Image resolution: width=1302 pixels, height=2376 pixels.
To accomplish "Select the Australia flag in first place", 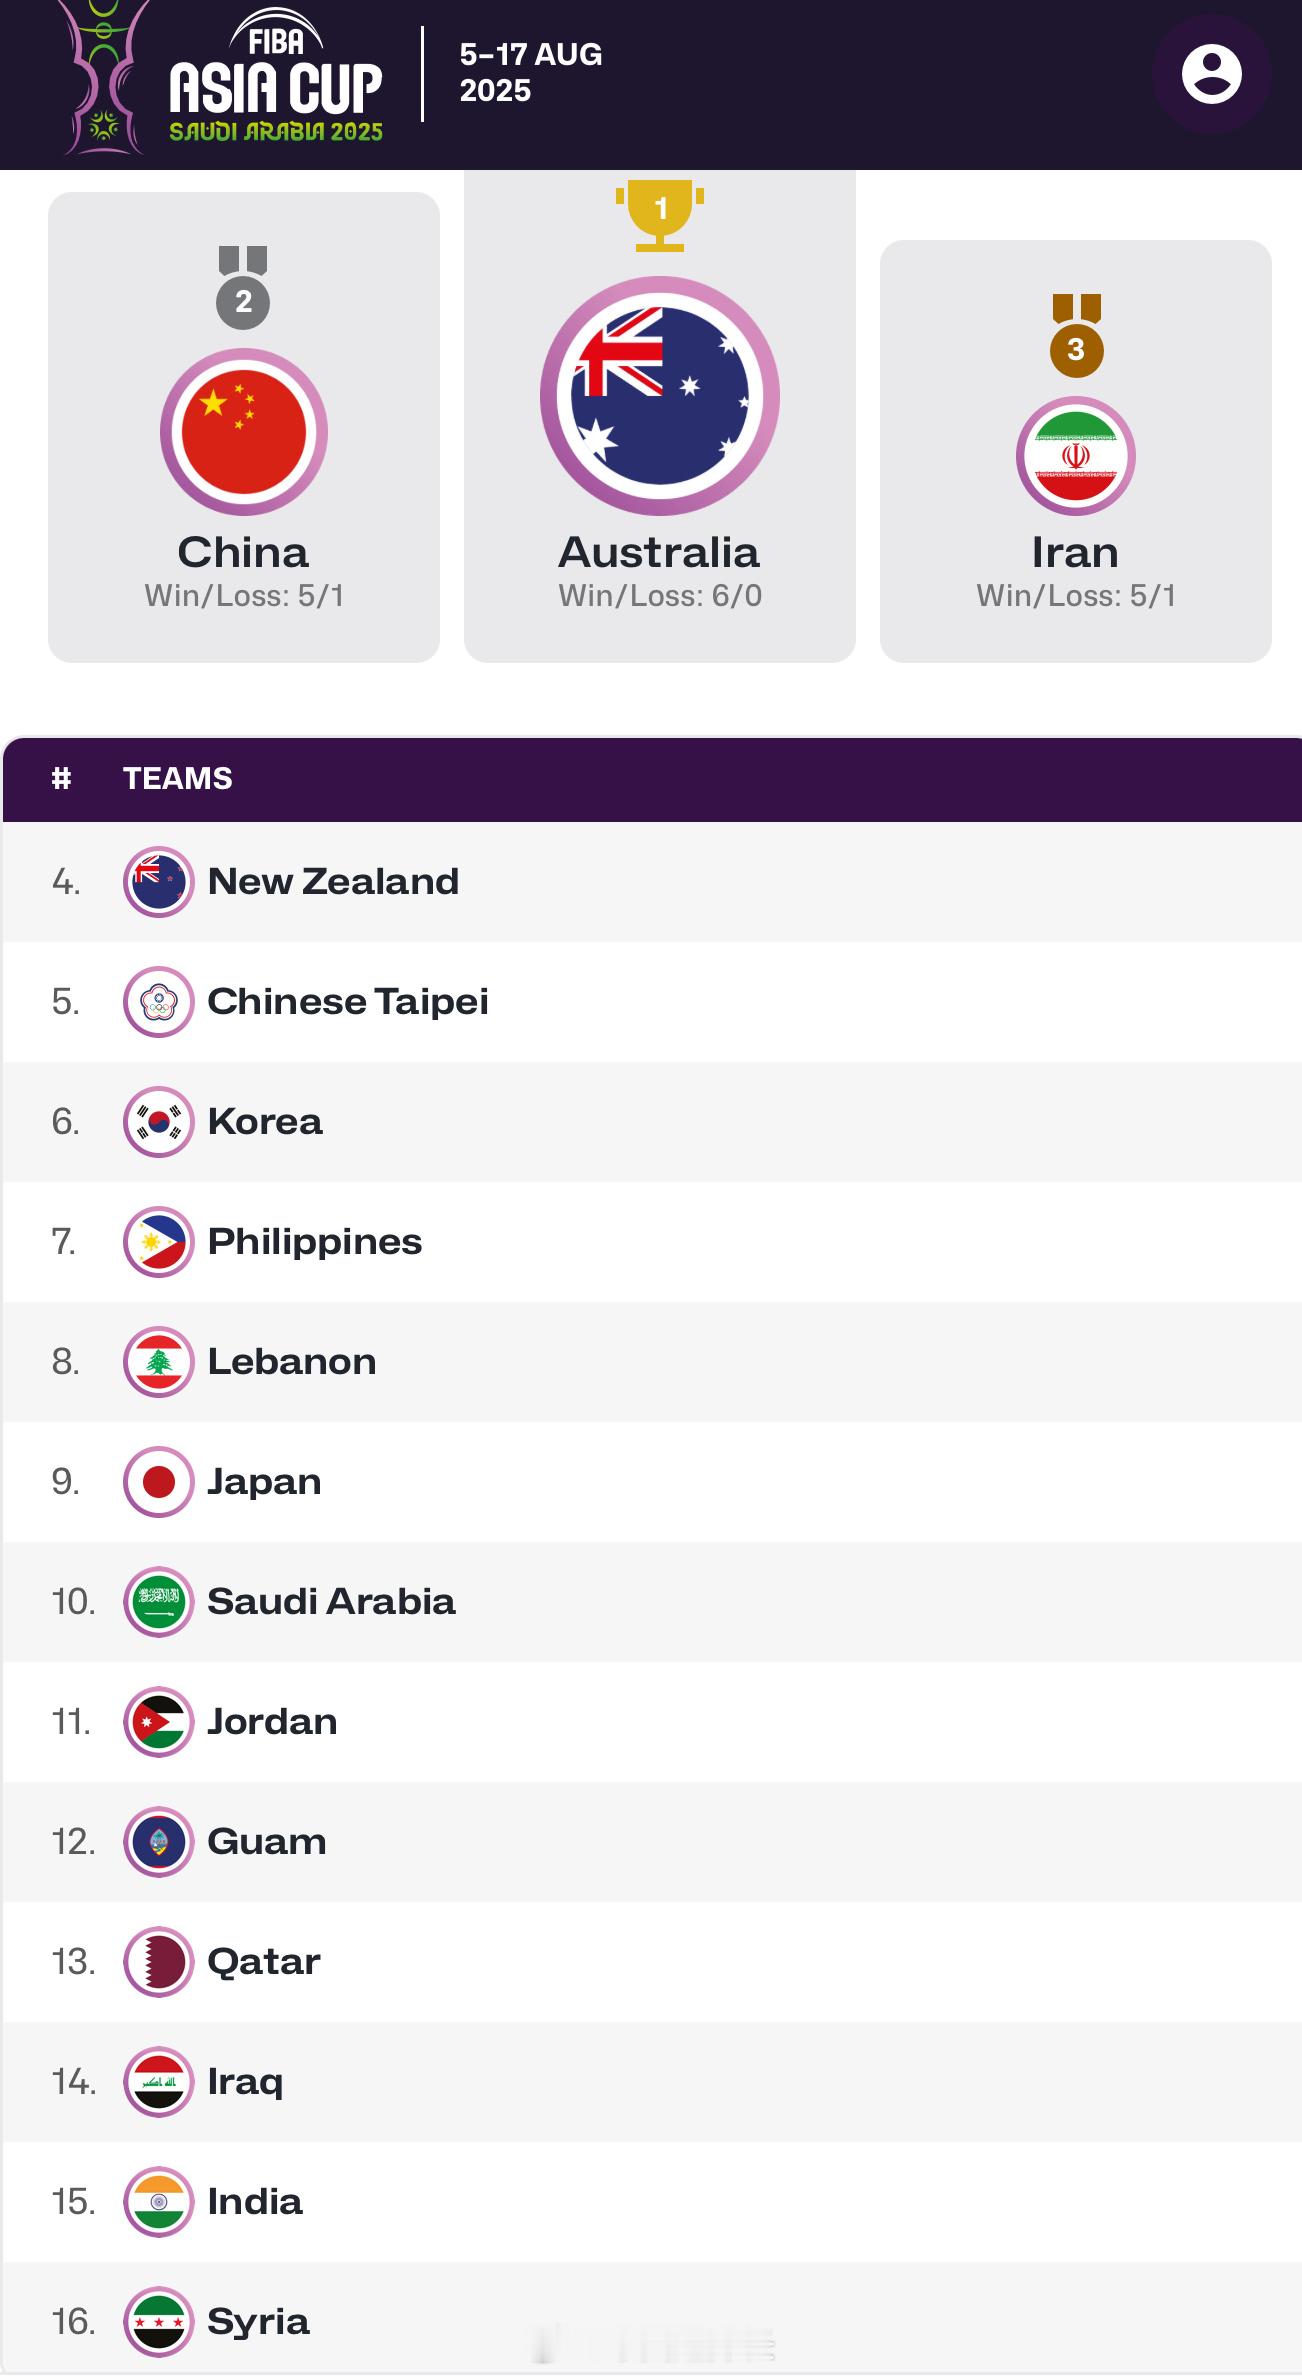I will tap(660, 396).
